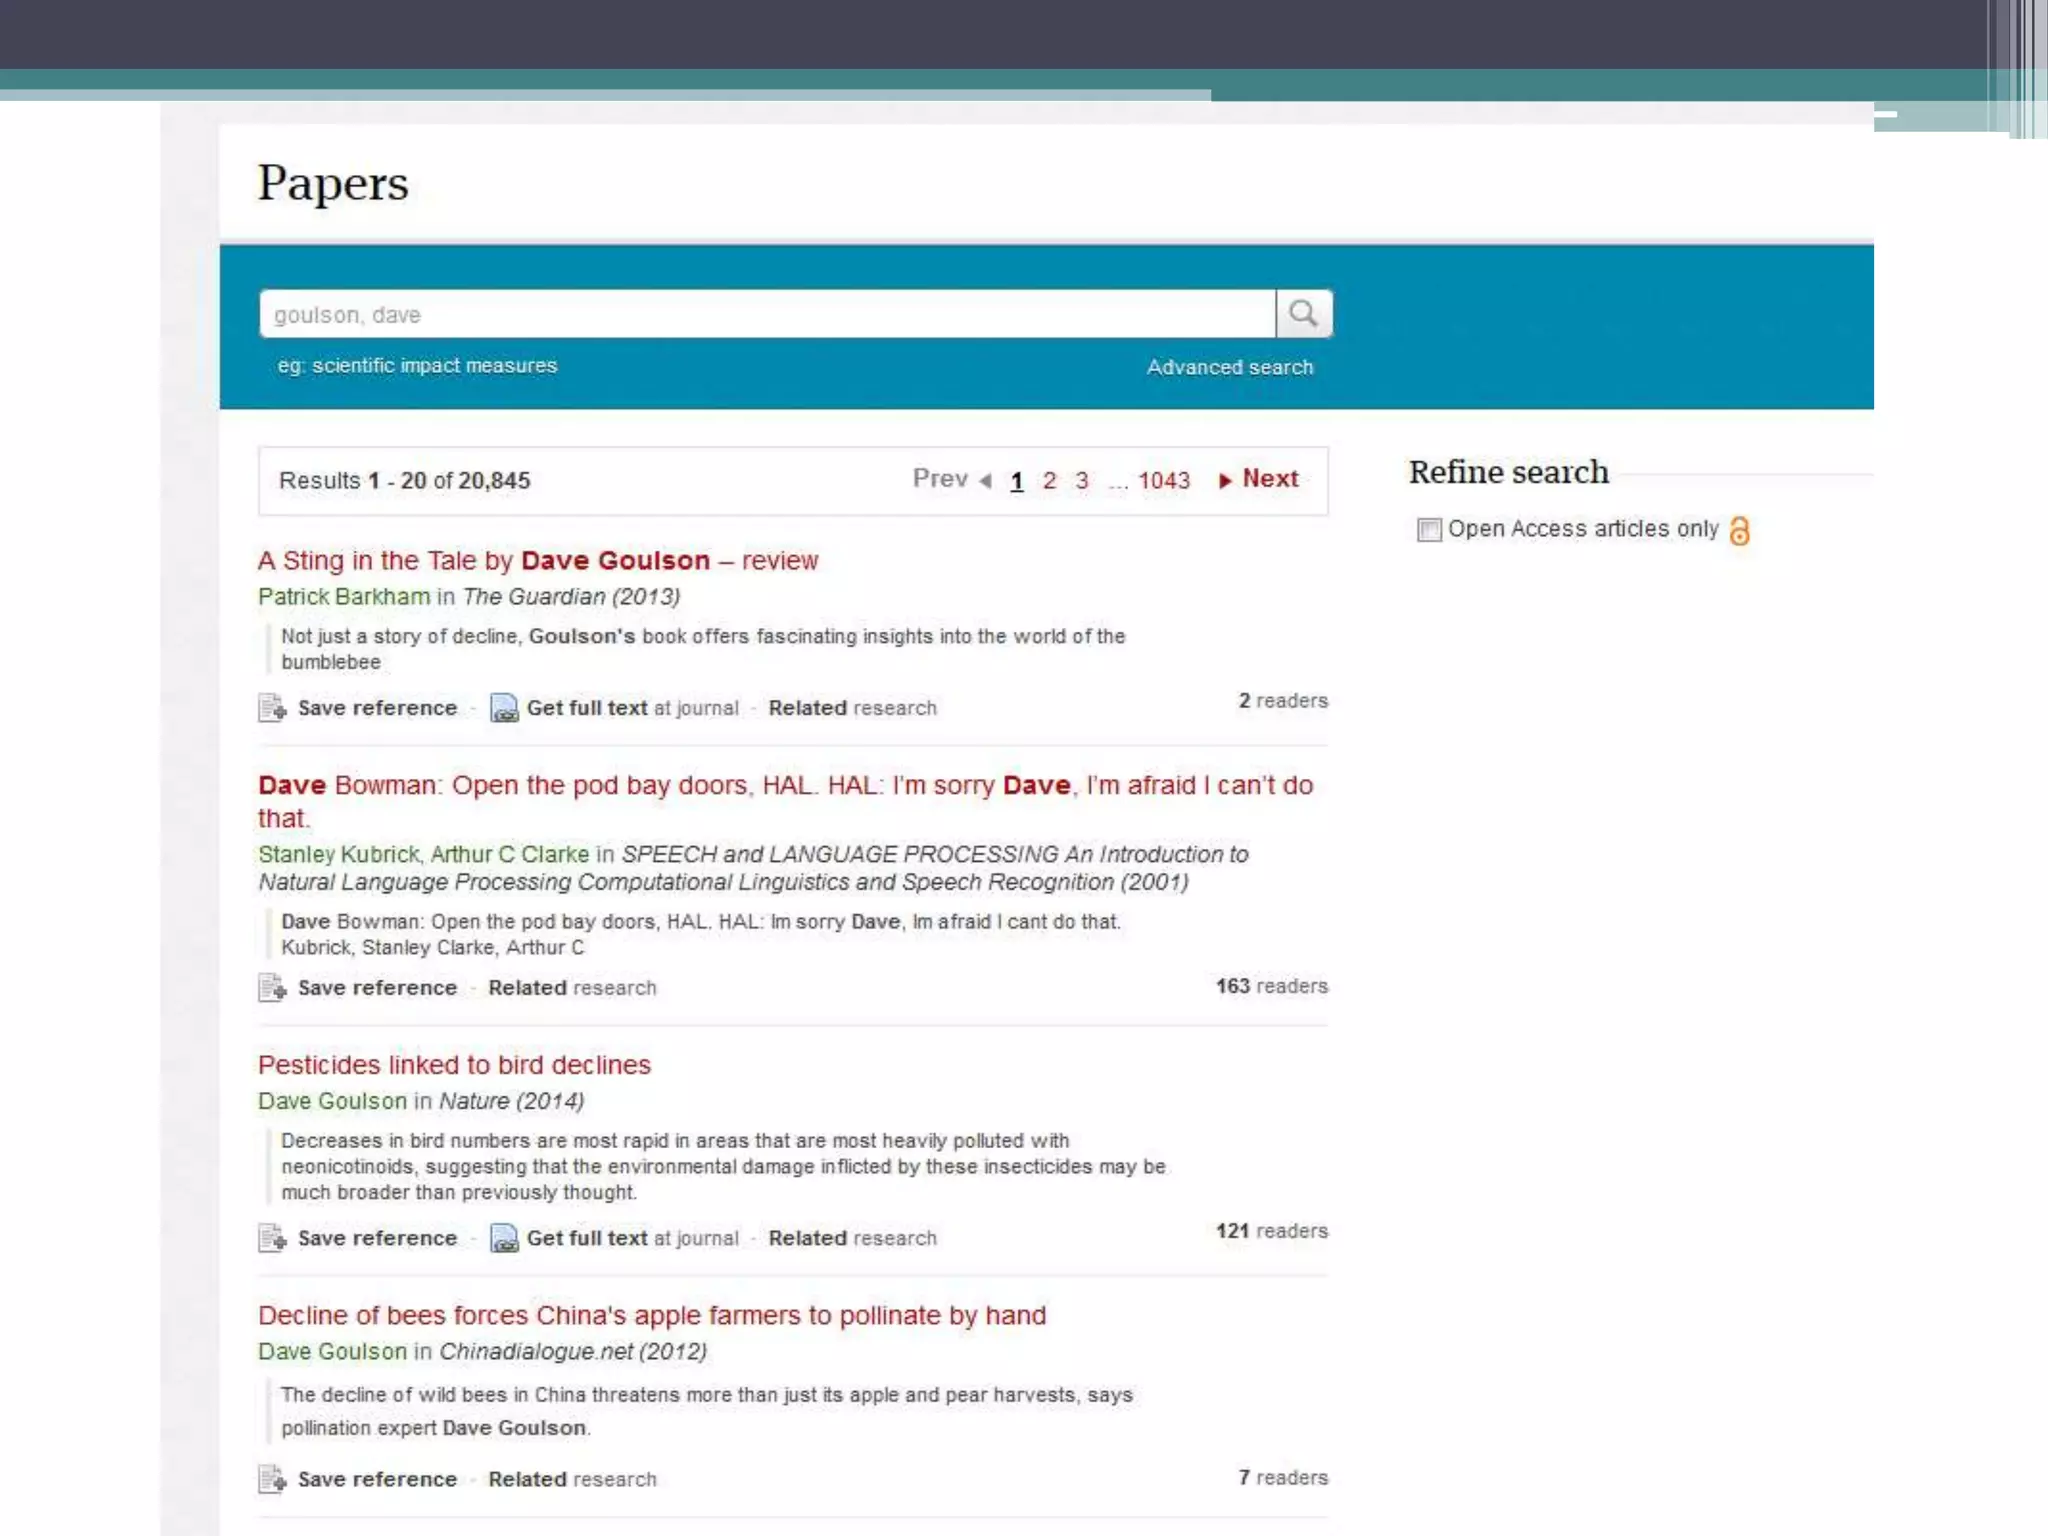This screenshot has height=1536, width=2048.
Task: Click the orange Open Access lock icon
Action: point(1740,530)
